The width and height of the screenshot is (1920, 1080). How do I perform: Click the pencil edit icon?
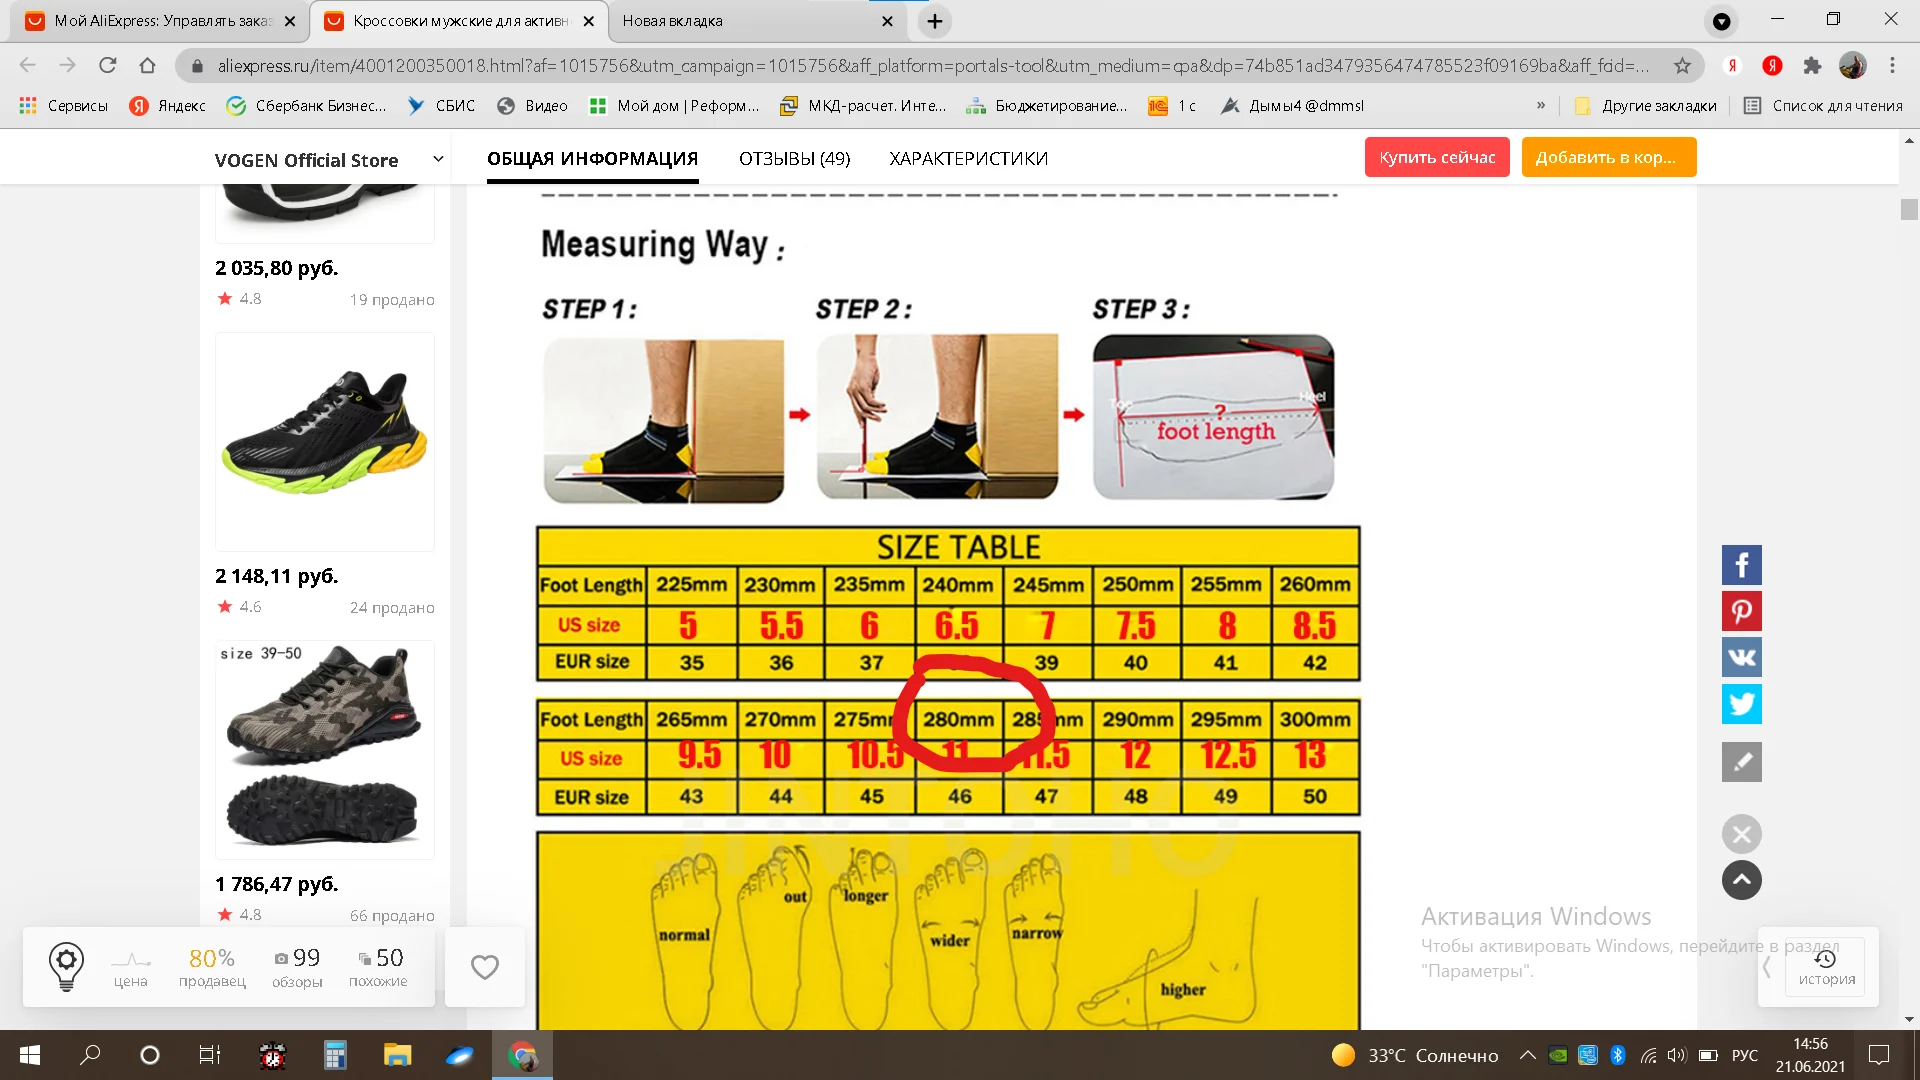(x=1741, y=762)
